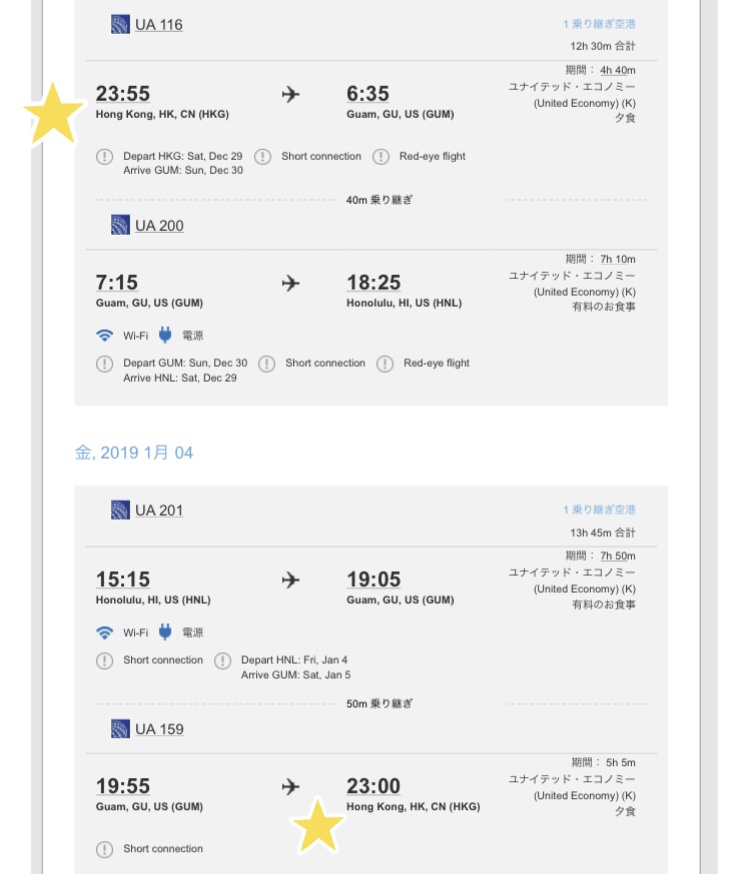744x874 pixels.
Task: Click the alert icon beside Depart HKG notice
Action: 104,157
